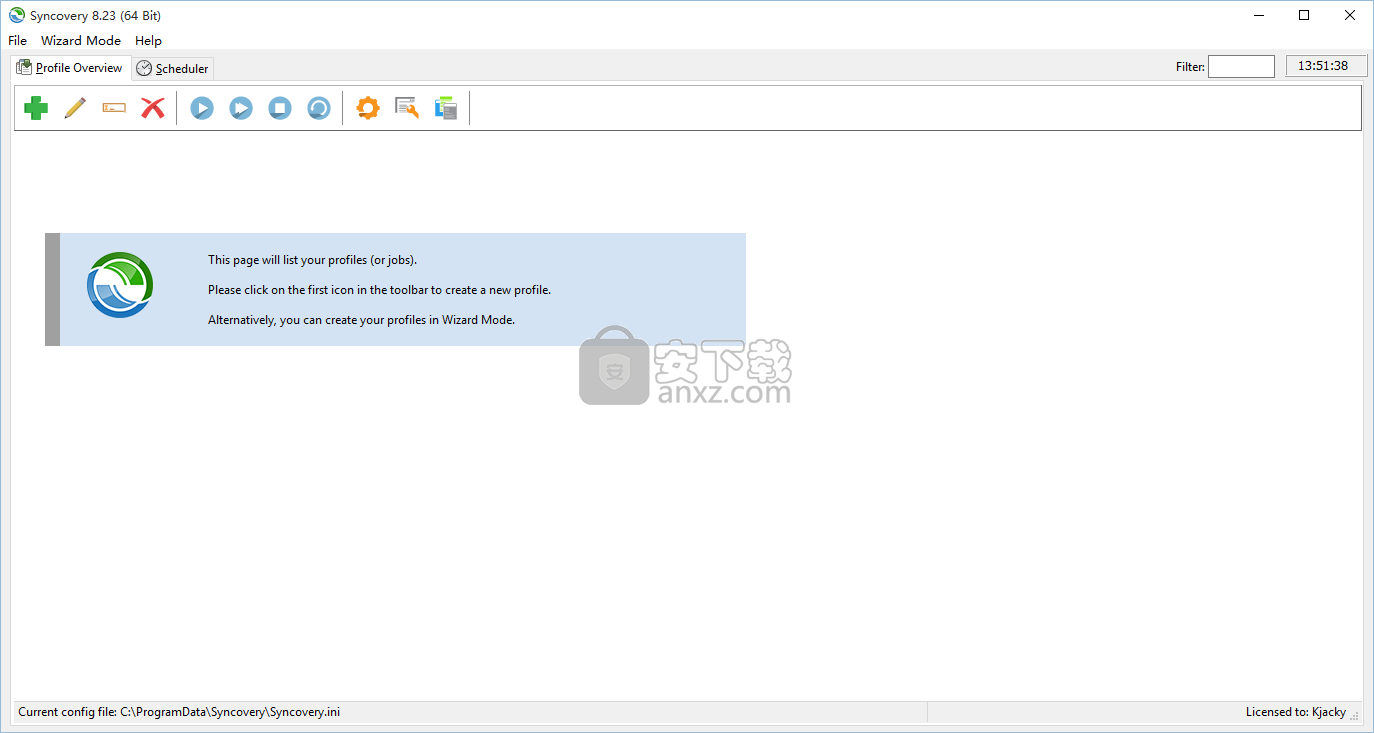The width and height of the screenshot is (1374, 733).
Task: Minimize the Syncovery window
Action: click(x=1258, y=15)
